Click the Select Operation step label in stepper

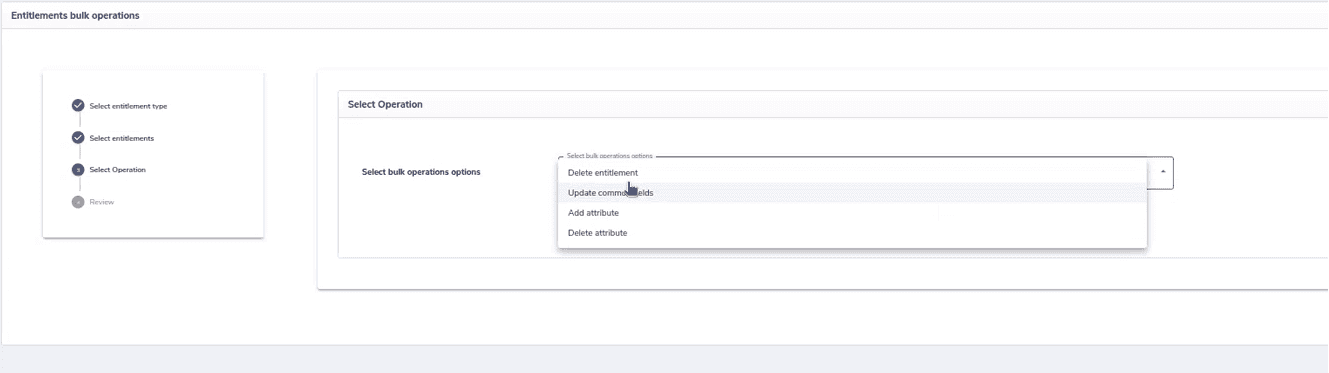pyautogui.click(x=117, y=170)
